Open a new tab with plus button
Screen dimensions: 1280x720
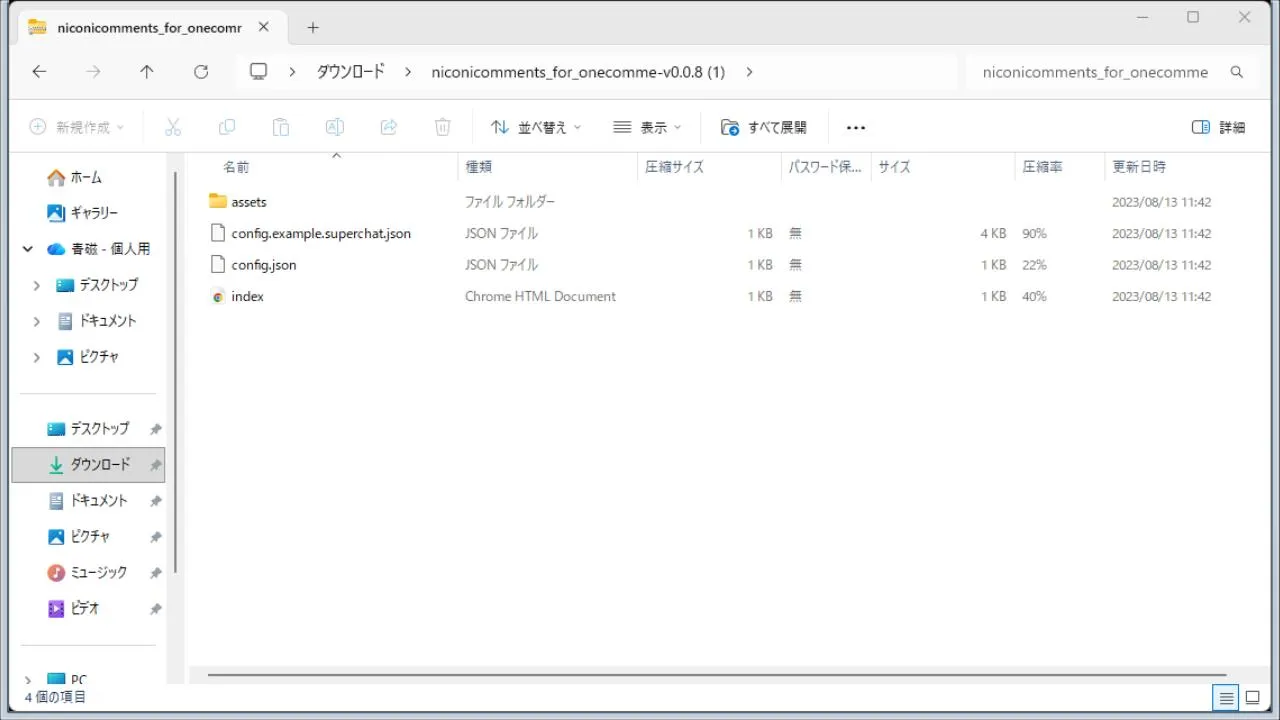pos(313,28)
